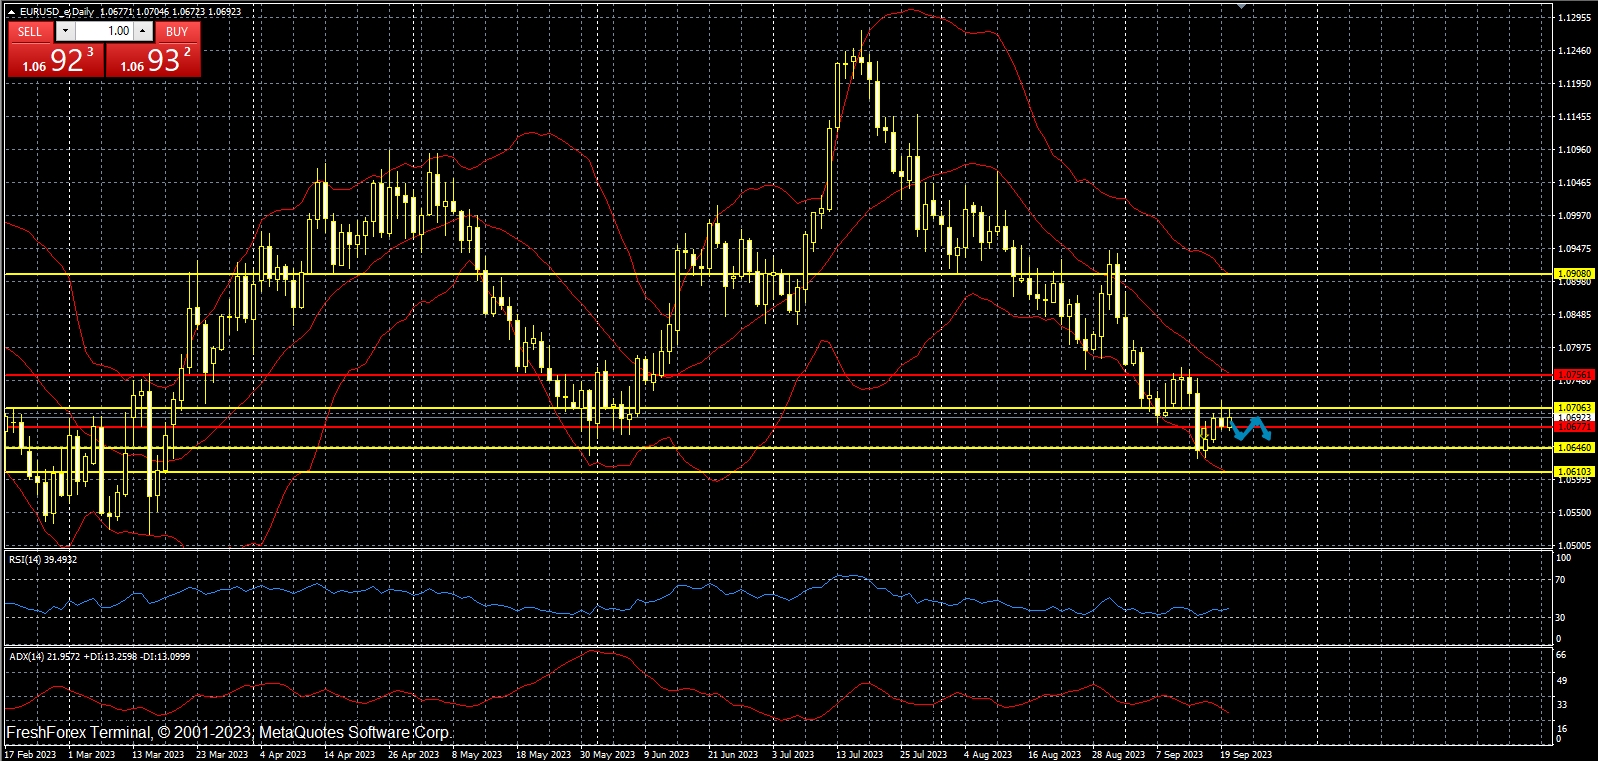Click the EURUSD_e,Daily chart title text

pyautogui.click(x=56, y=12)
